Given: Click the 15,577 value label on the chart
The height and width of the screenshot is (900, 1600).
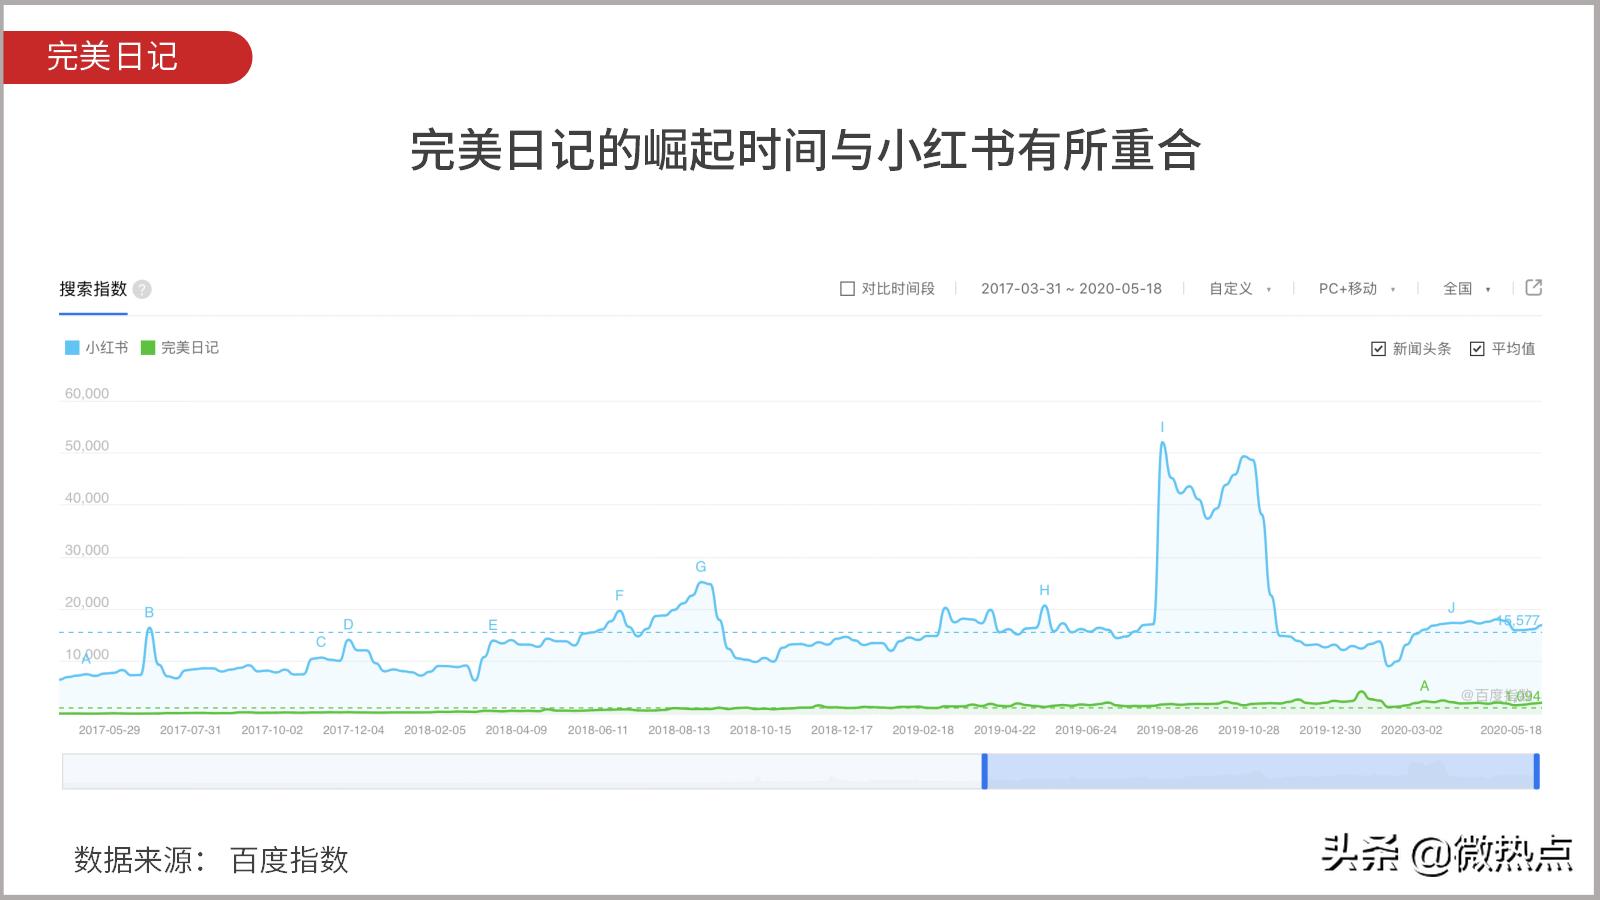Looking at the screenshot, I should coord(1520,620).
